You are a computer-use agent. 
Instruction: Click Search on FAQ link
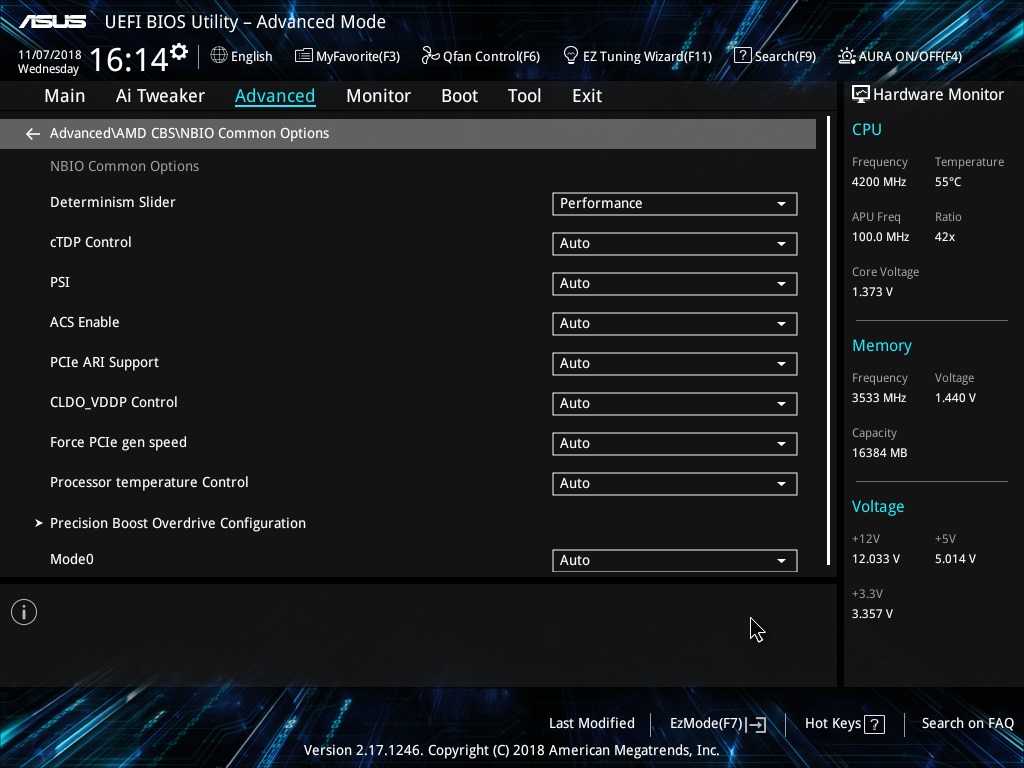pyautogui.click(x=967, y=723)
